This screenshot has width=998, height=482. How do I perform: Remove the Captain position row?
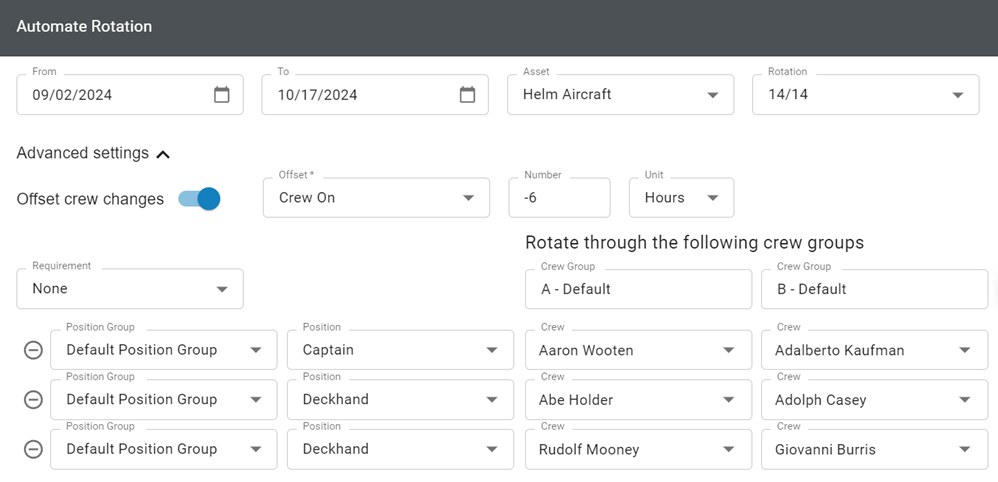point(33,350)
